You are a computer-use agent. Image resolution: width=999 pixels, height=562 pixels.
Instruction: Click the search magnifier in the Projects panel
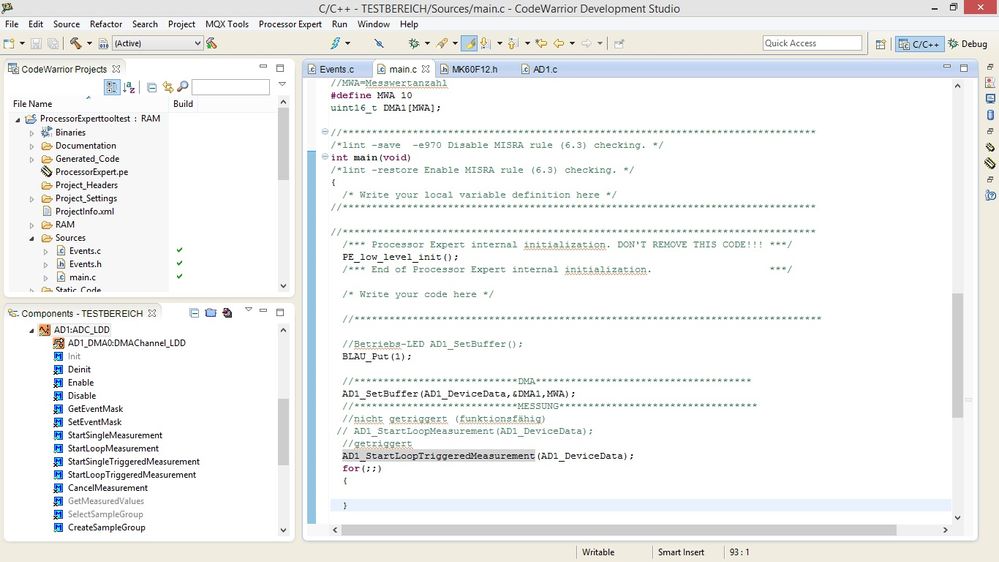click(x=183, y=88)
